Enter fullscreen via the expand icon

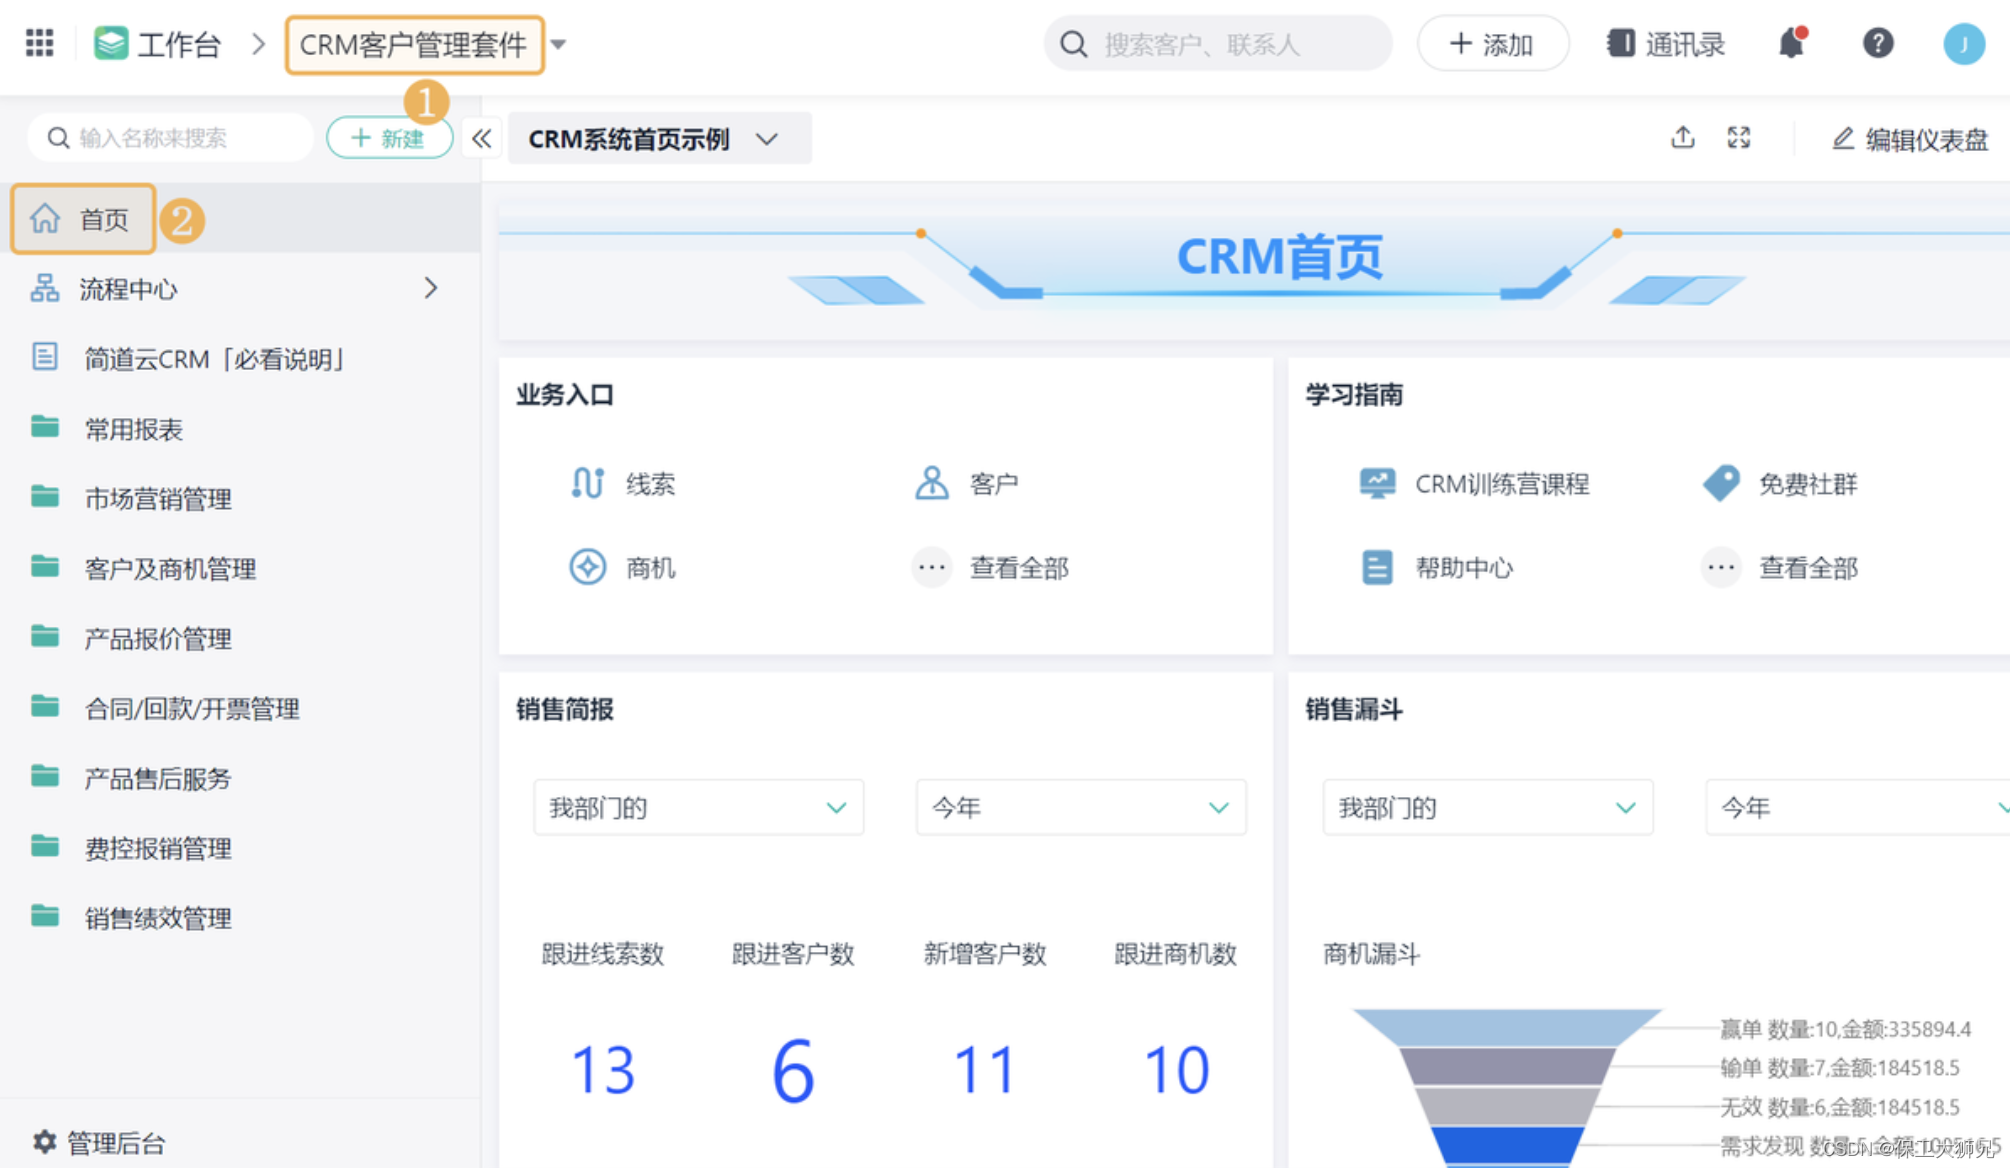click(x=1739, y=138)
